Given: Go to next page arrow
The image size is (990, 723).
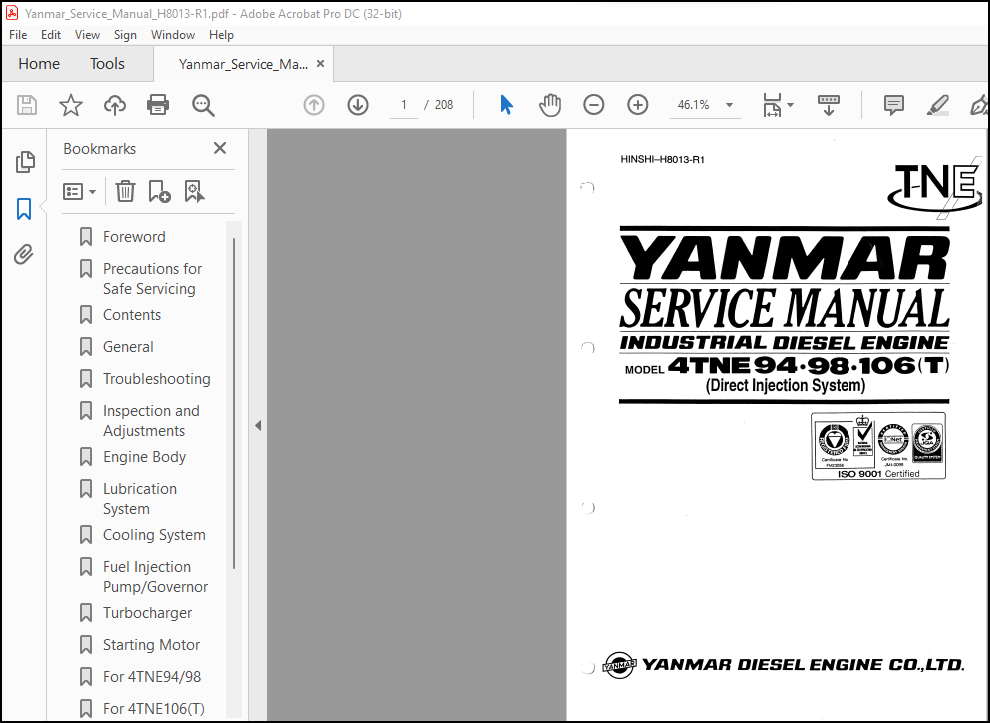Looking at the screenshot, I should click(358, 105).
